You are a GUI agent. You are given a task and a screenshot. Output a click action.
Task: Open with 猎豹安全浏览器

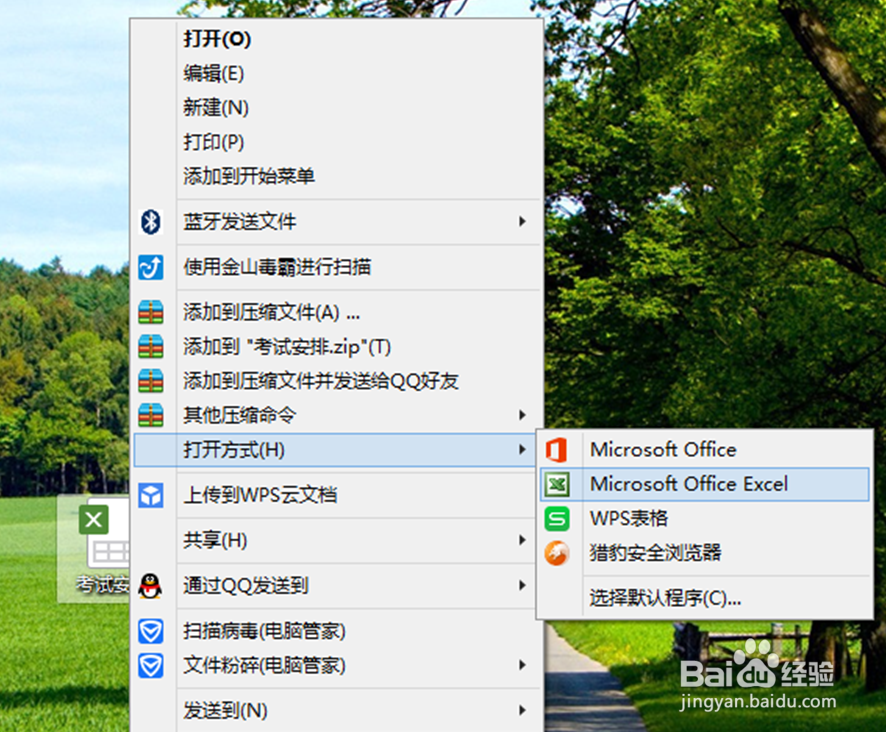pos(705,553)
